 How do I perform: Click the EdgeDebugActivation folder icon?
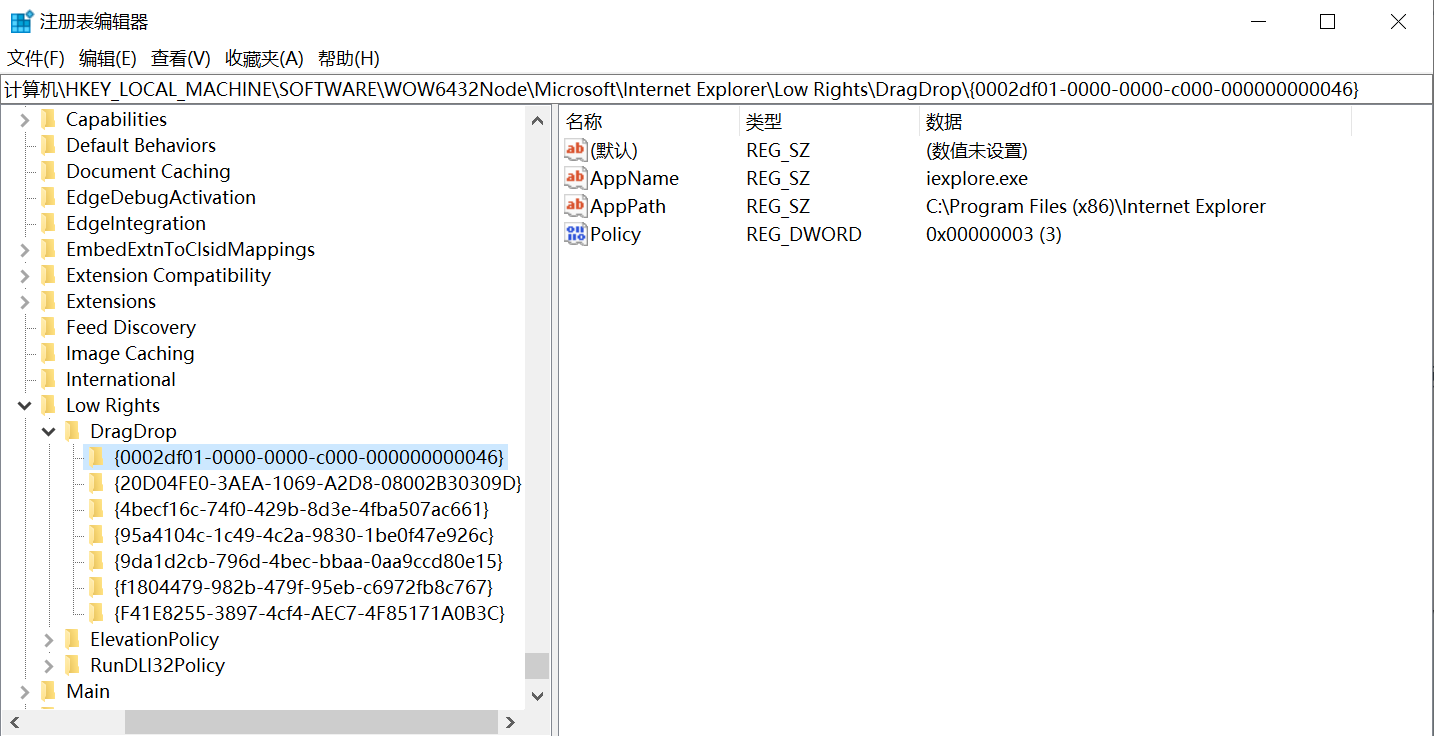tap(48, 197)
